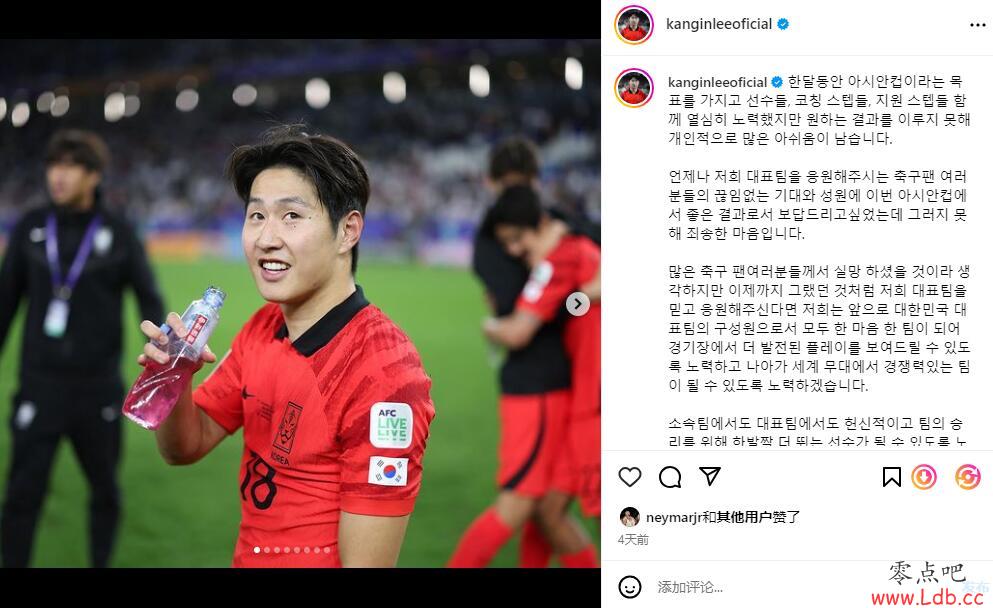This screenshot has height=608, width=993.
Task: Advance to next photo with carousel arrow
Action: coord(577,304)
